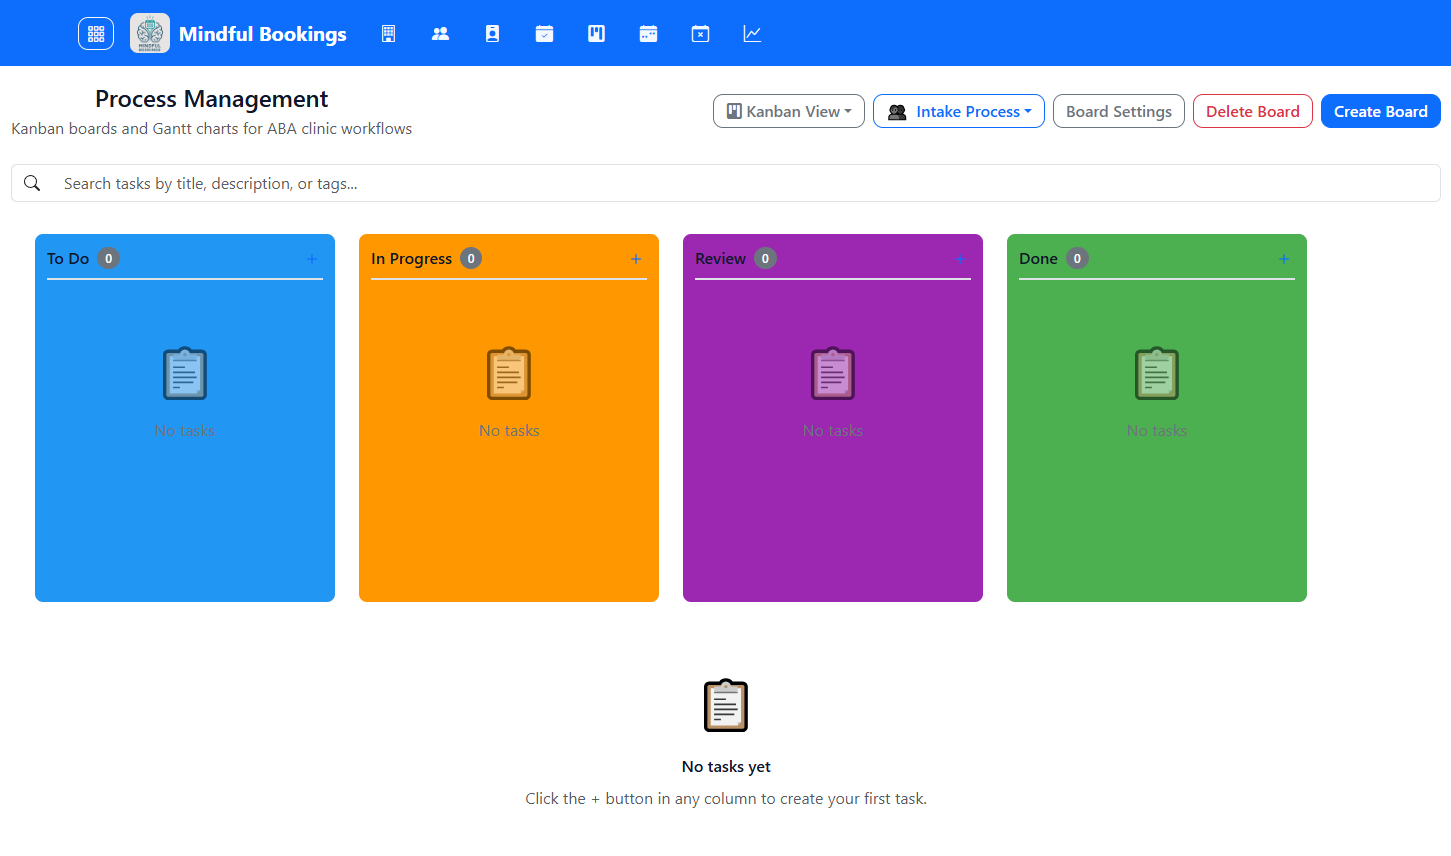Click the cancellations calendar-x icon
The height and width of the screenshot is (856, 1451).
point(700,33)
